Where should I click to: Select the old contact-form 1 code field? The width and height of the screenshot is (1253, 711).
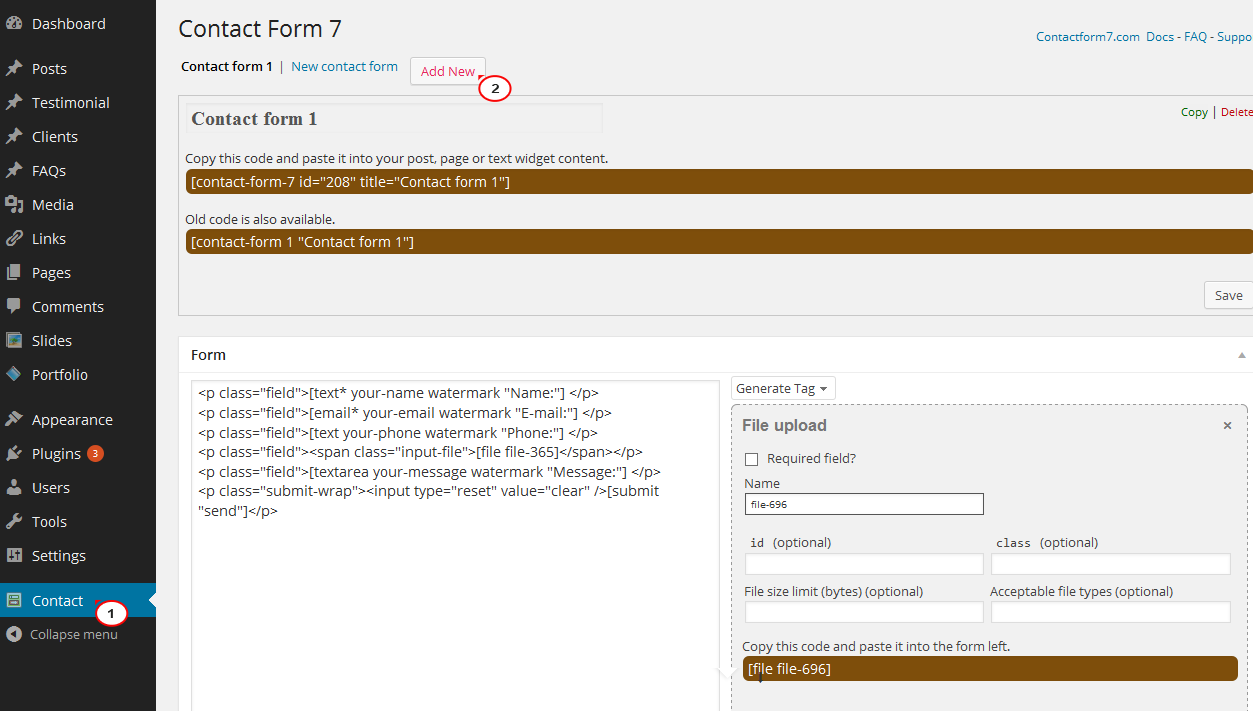[x=719, y=242]
